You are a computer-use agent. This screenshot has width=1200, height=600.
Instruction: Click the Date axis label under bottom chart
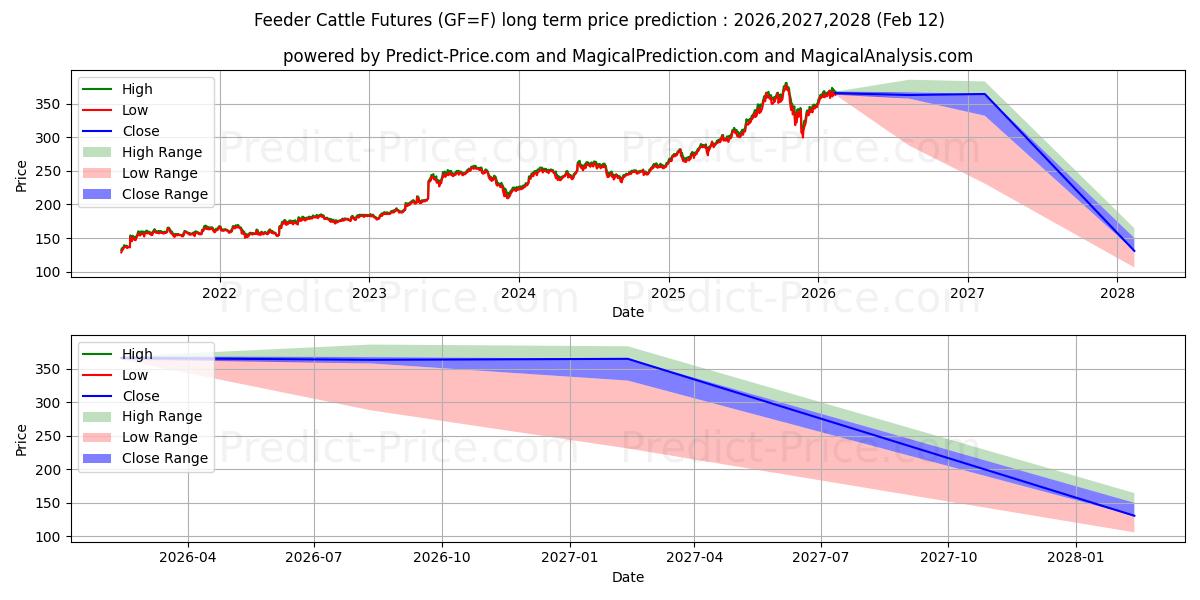(627, 577)
